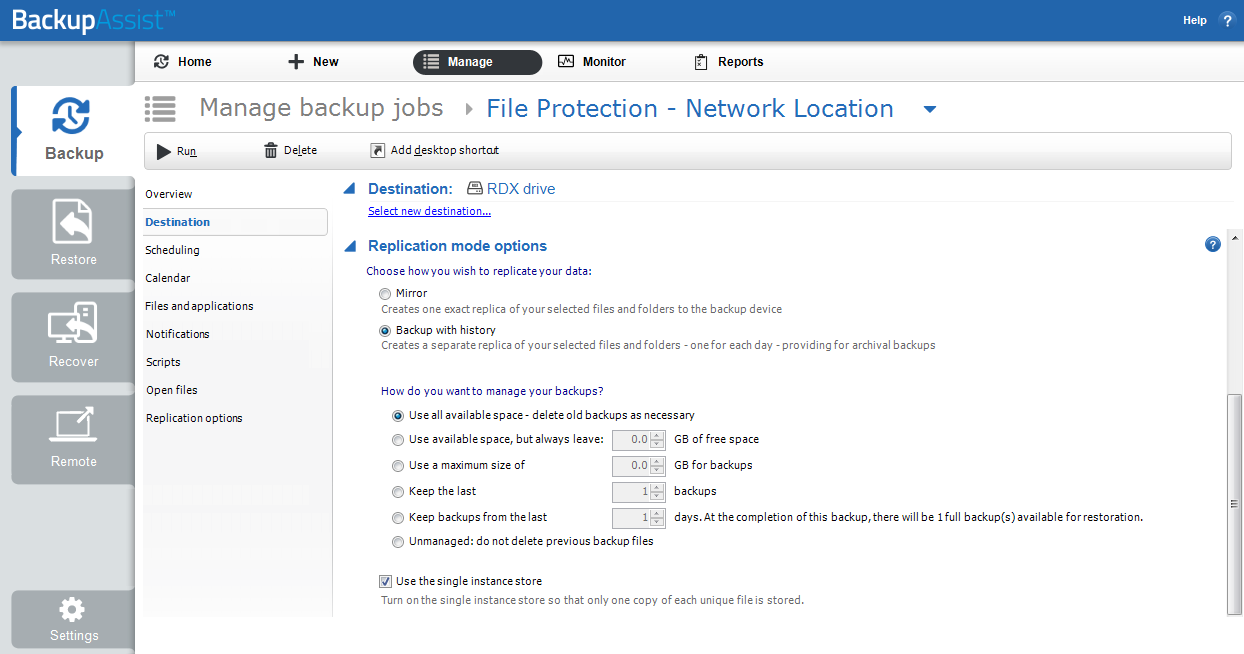The width and height of the screenshot is (1244, 654).
Task: Click the stepper on GB of free space
Action: (x=657, y=439)
